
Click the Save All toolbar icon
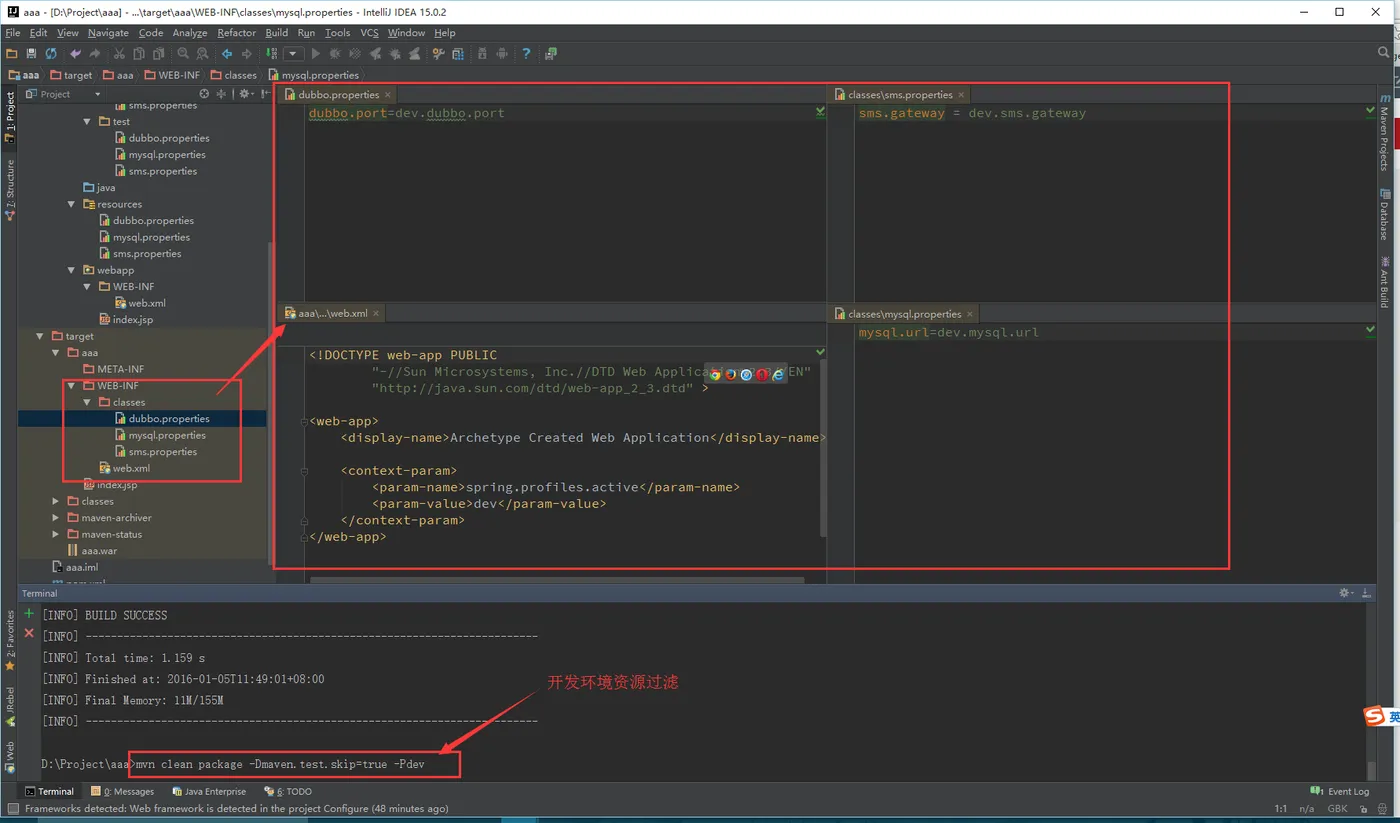31,54
